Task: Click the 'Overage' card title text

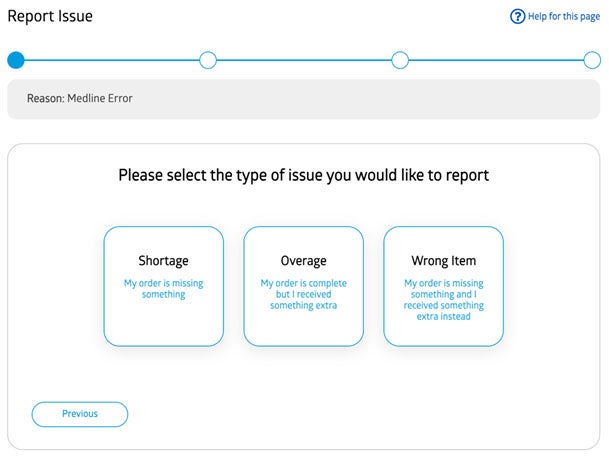Action: click(x=303, y=261)
